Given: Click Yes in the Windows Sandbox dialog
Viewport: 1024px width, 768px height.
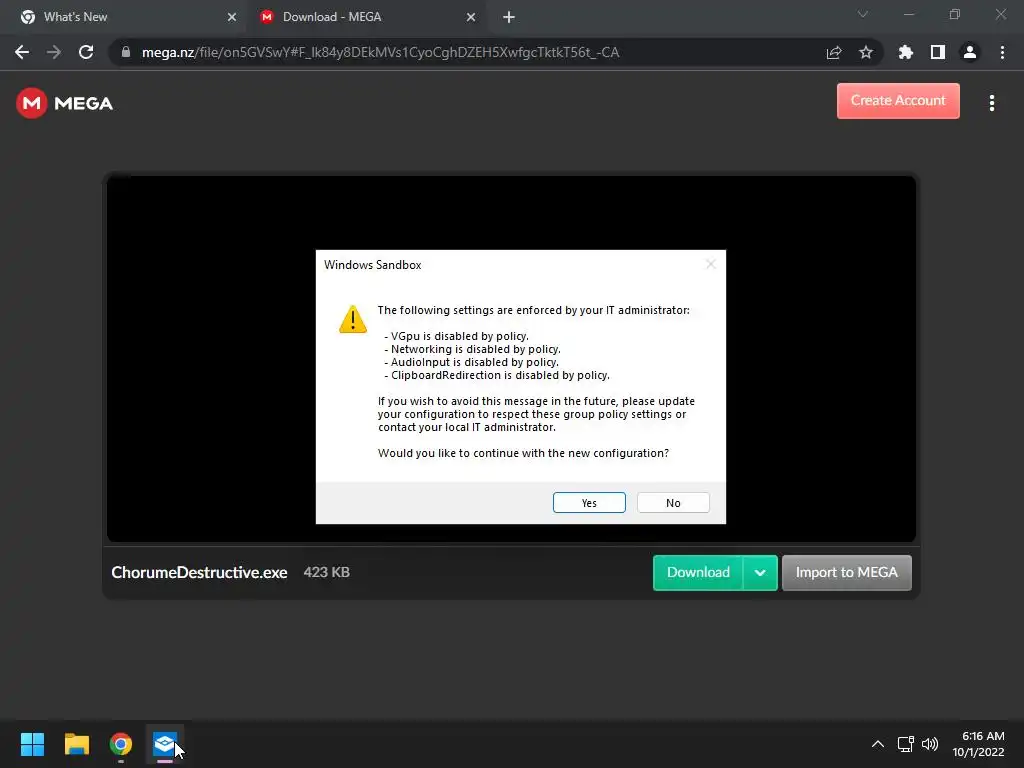Looking at the screenshot, I should 589,503.
